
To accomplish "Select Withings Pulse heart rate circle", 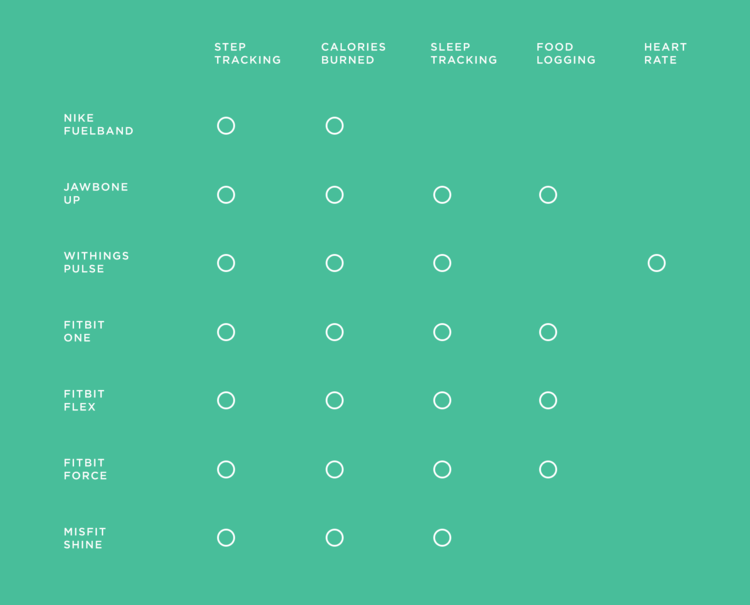I will (656, 263).
